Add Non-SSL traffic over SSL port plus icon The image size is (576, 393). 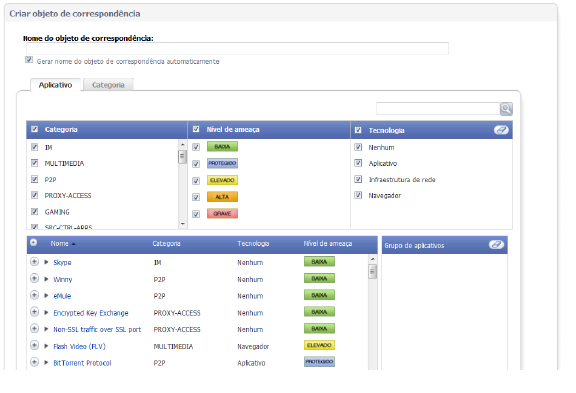(34, 329)
